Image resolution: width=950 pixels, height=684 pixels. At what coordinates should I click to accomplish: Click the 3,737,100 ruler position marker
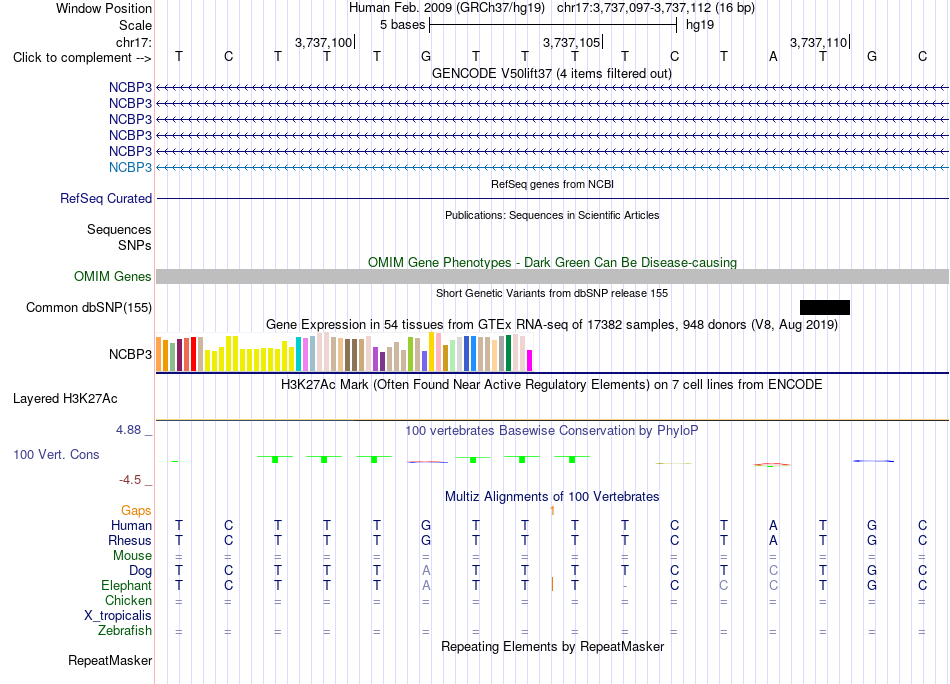323,42
